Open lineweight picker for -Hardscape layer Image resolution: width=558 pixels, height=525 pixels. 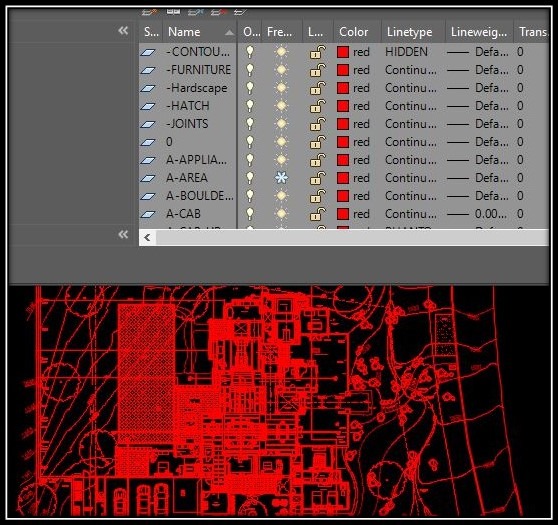click(478, 88)
